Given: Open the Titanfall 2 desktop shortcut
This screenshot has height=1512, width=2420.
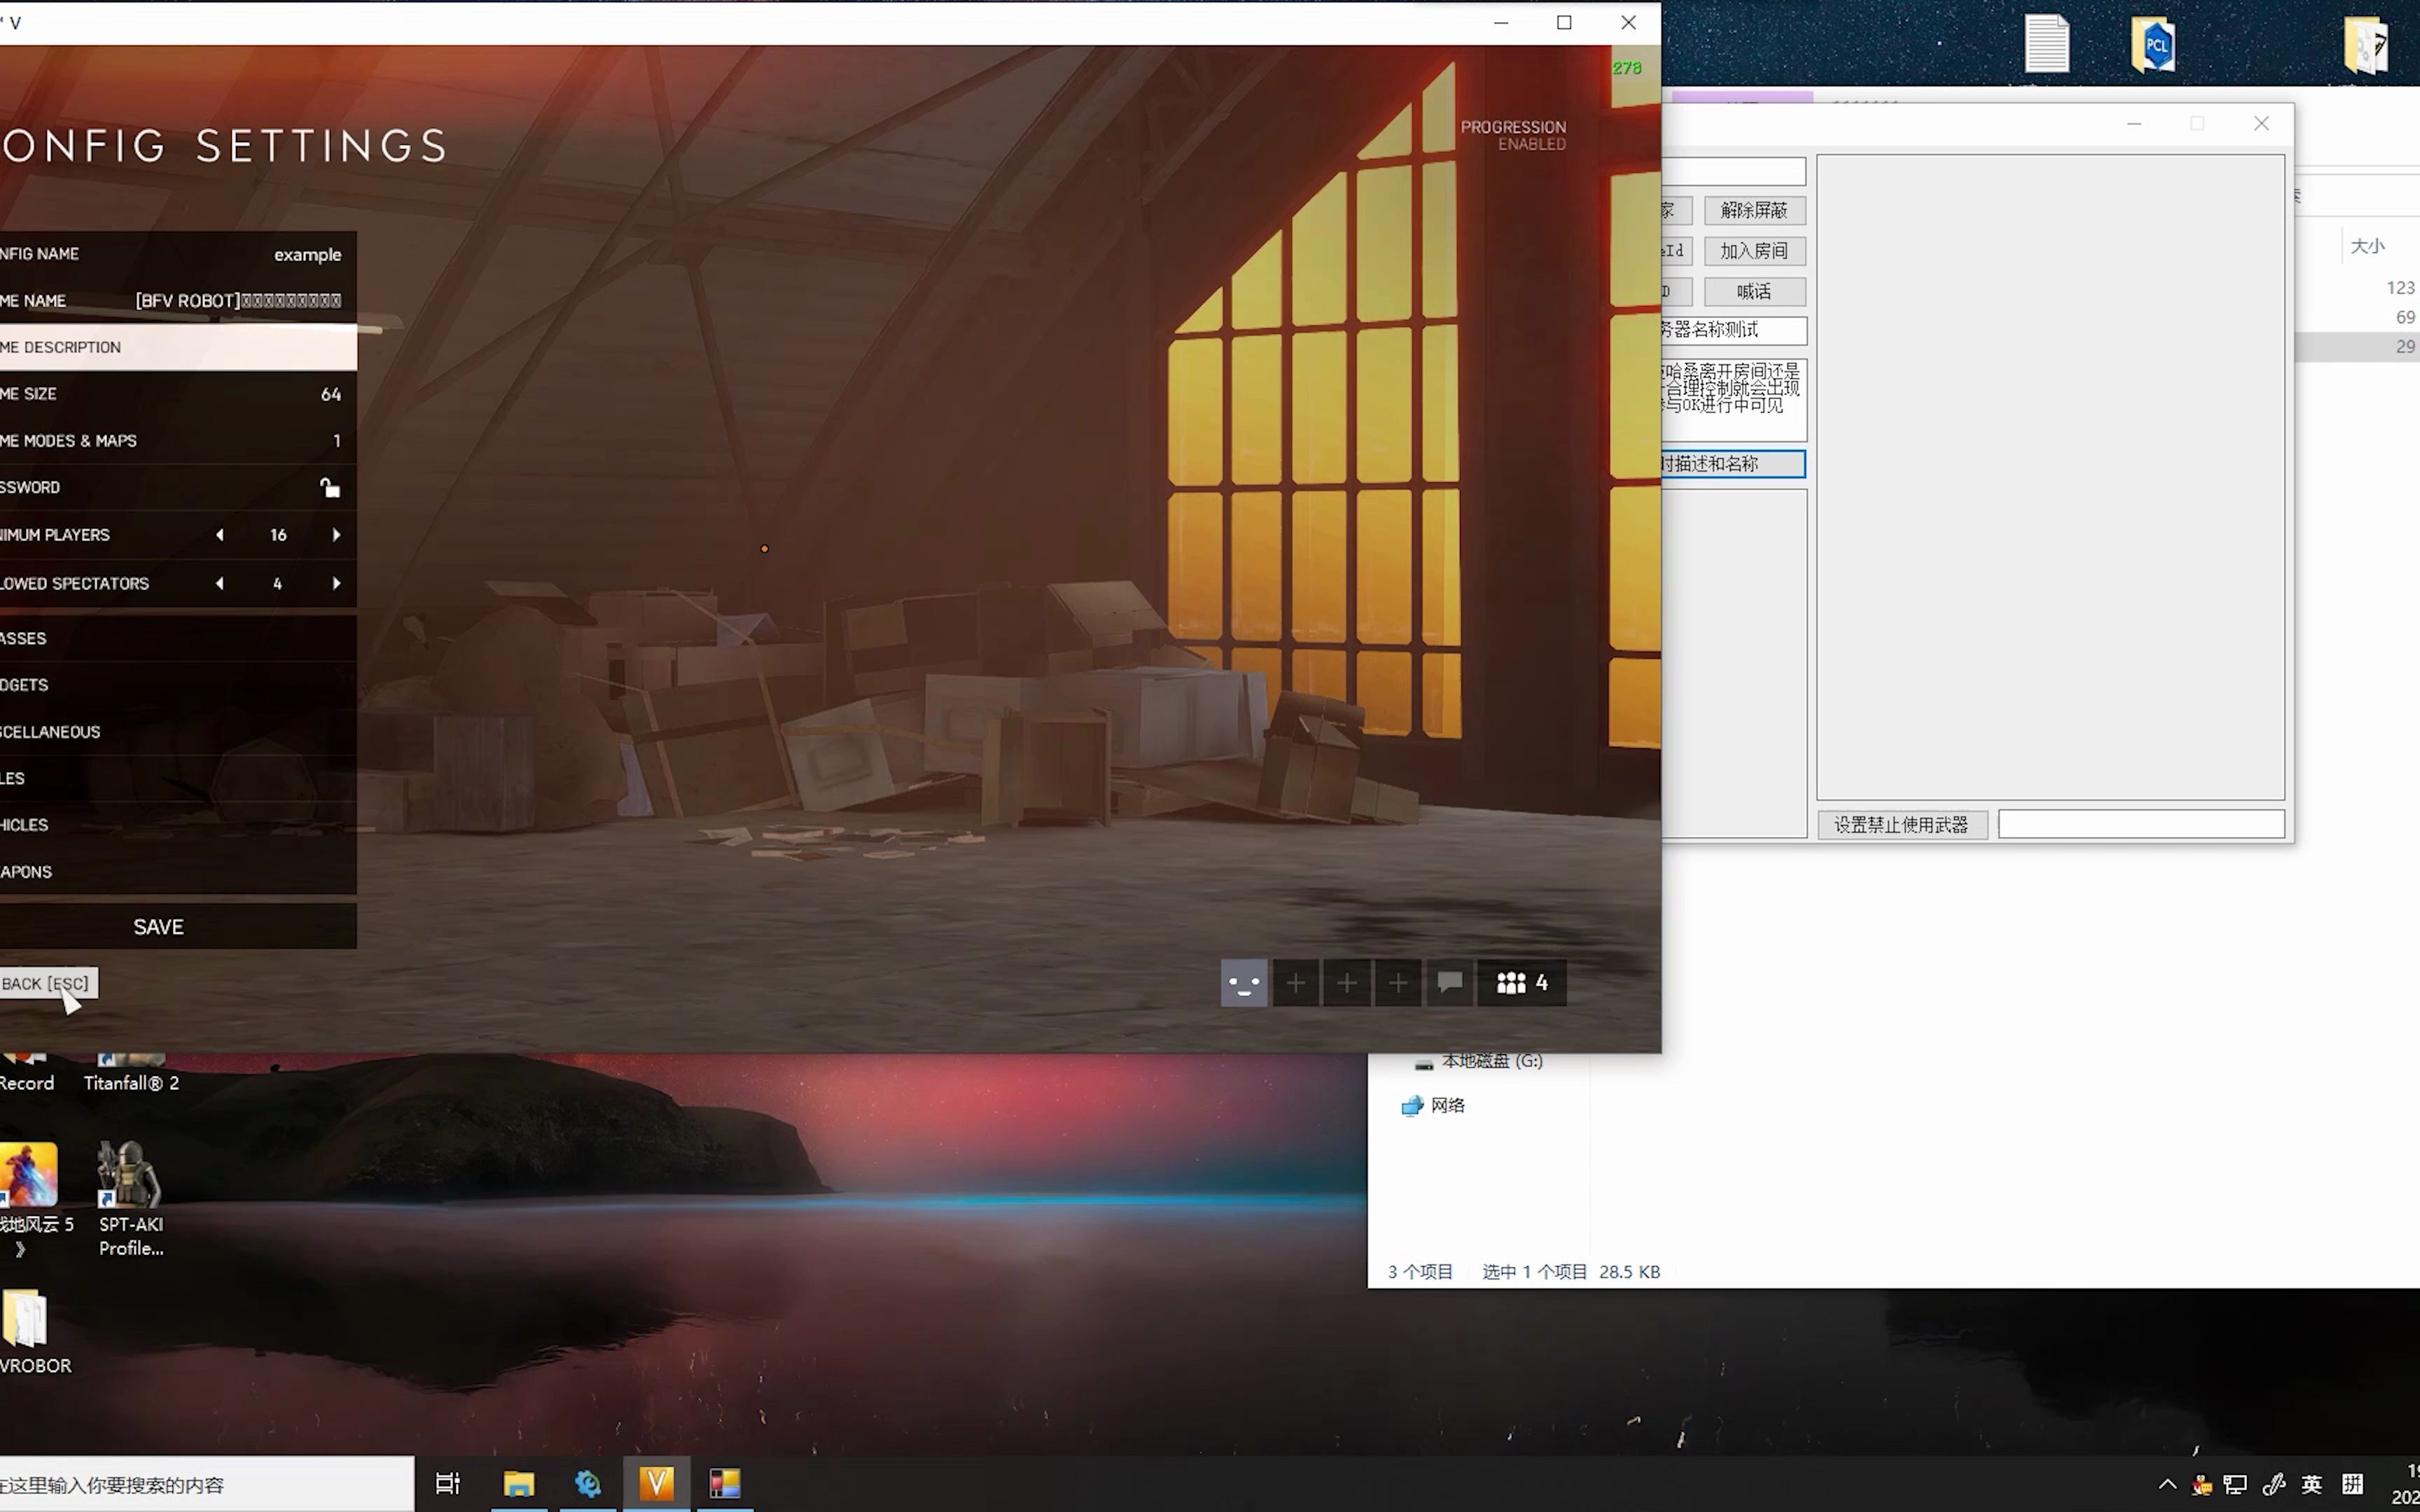Looking at the screenshot, I should click(131, 1073).
